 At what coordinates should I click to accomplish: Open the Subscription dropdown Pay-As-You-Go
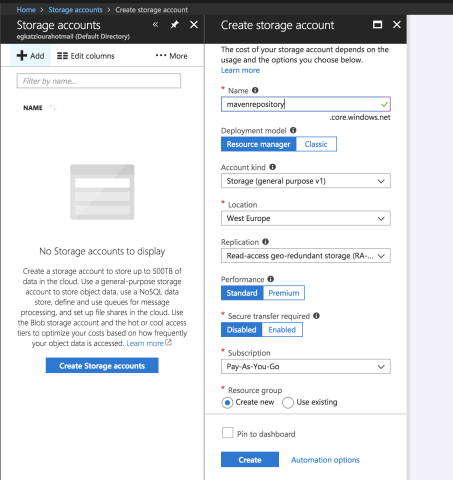pyautogui.click(x=306, y=366)
